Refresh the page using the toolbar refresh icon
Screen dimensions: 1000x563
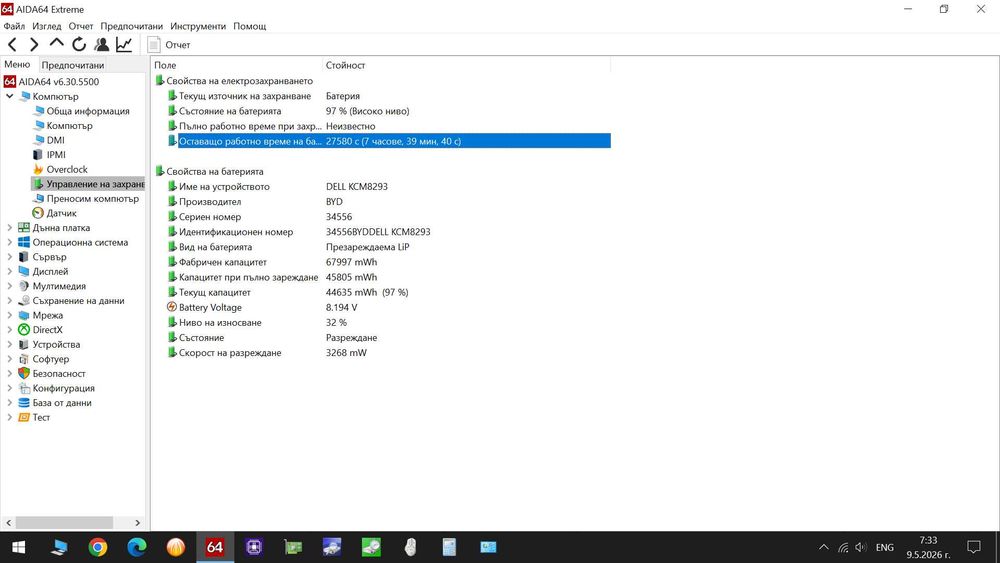pos(79,45)
